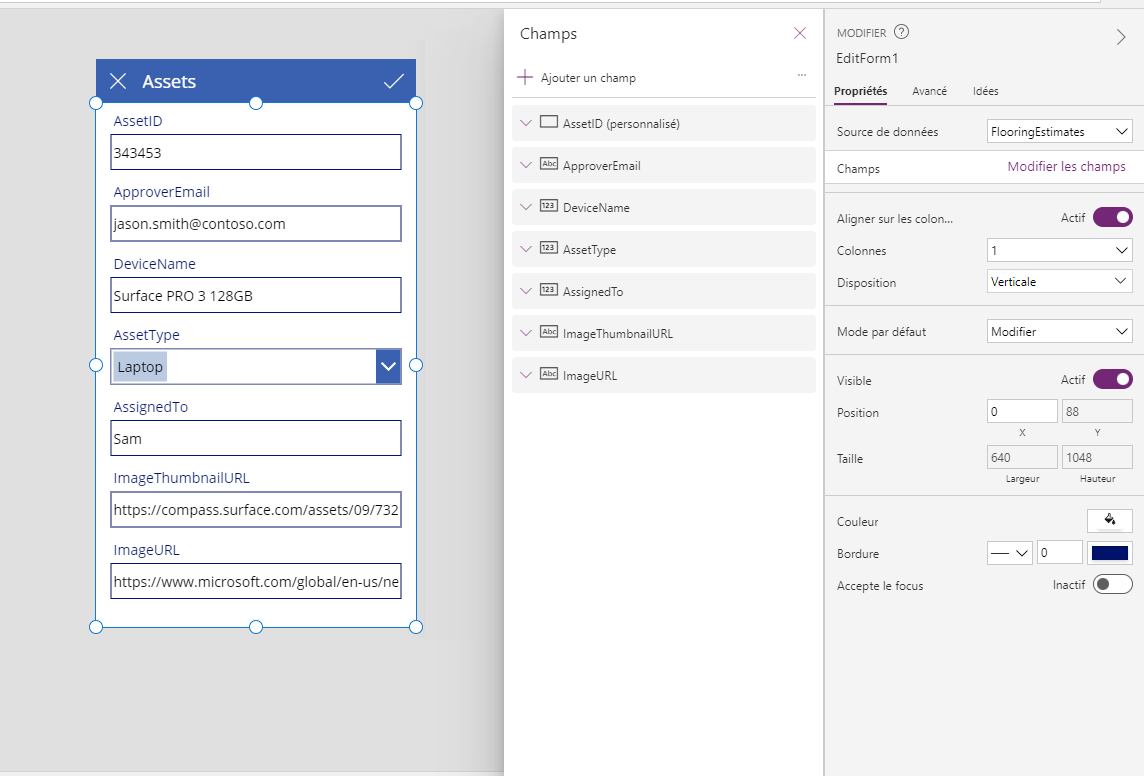
Task: Click the AssignedTo input showing Sam
Action: 256,438
